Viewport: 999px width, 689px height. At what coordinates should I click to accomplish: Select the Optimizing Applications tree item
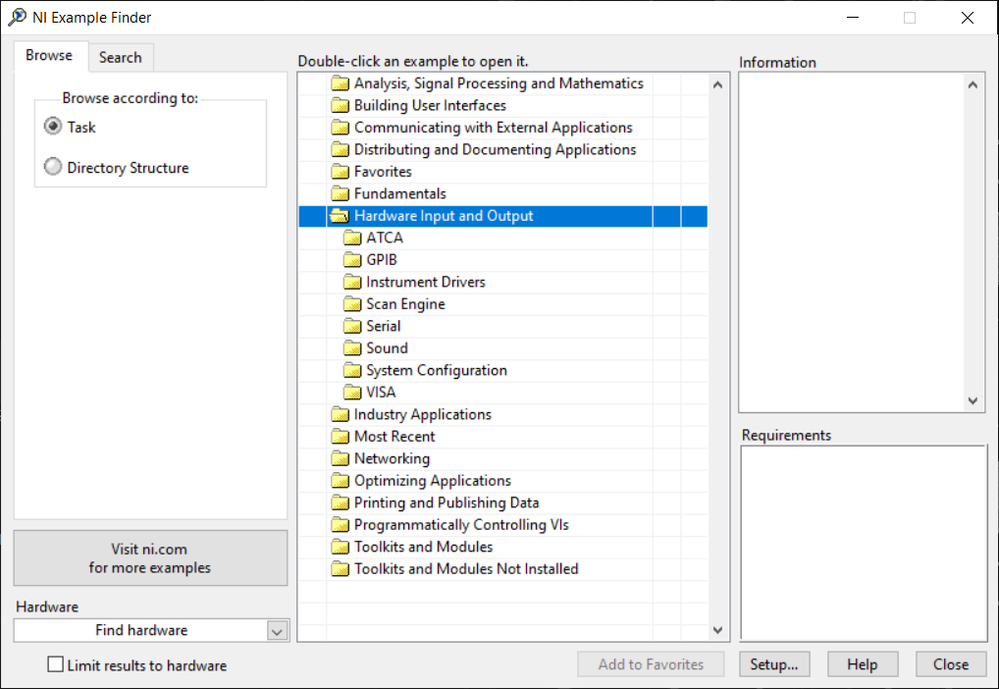[433, 481]
